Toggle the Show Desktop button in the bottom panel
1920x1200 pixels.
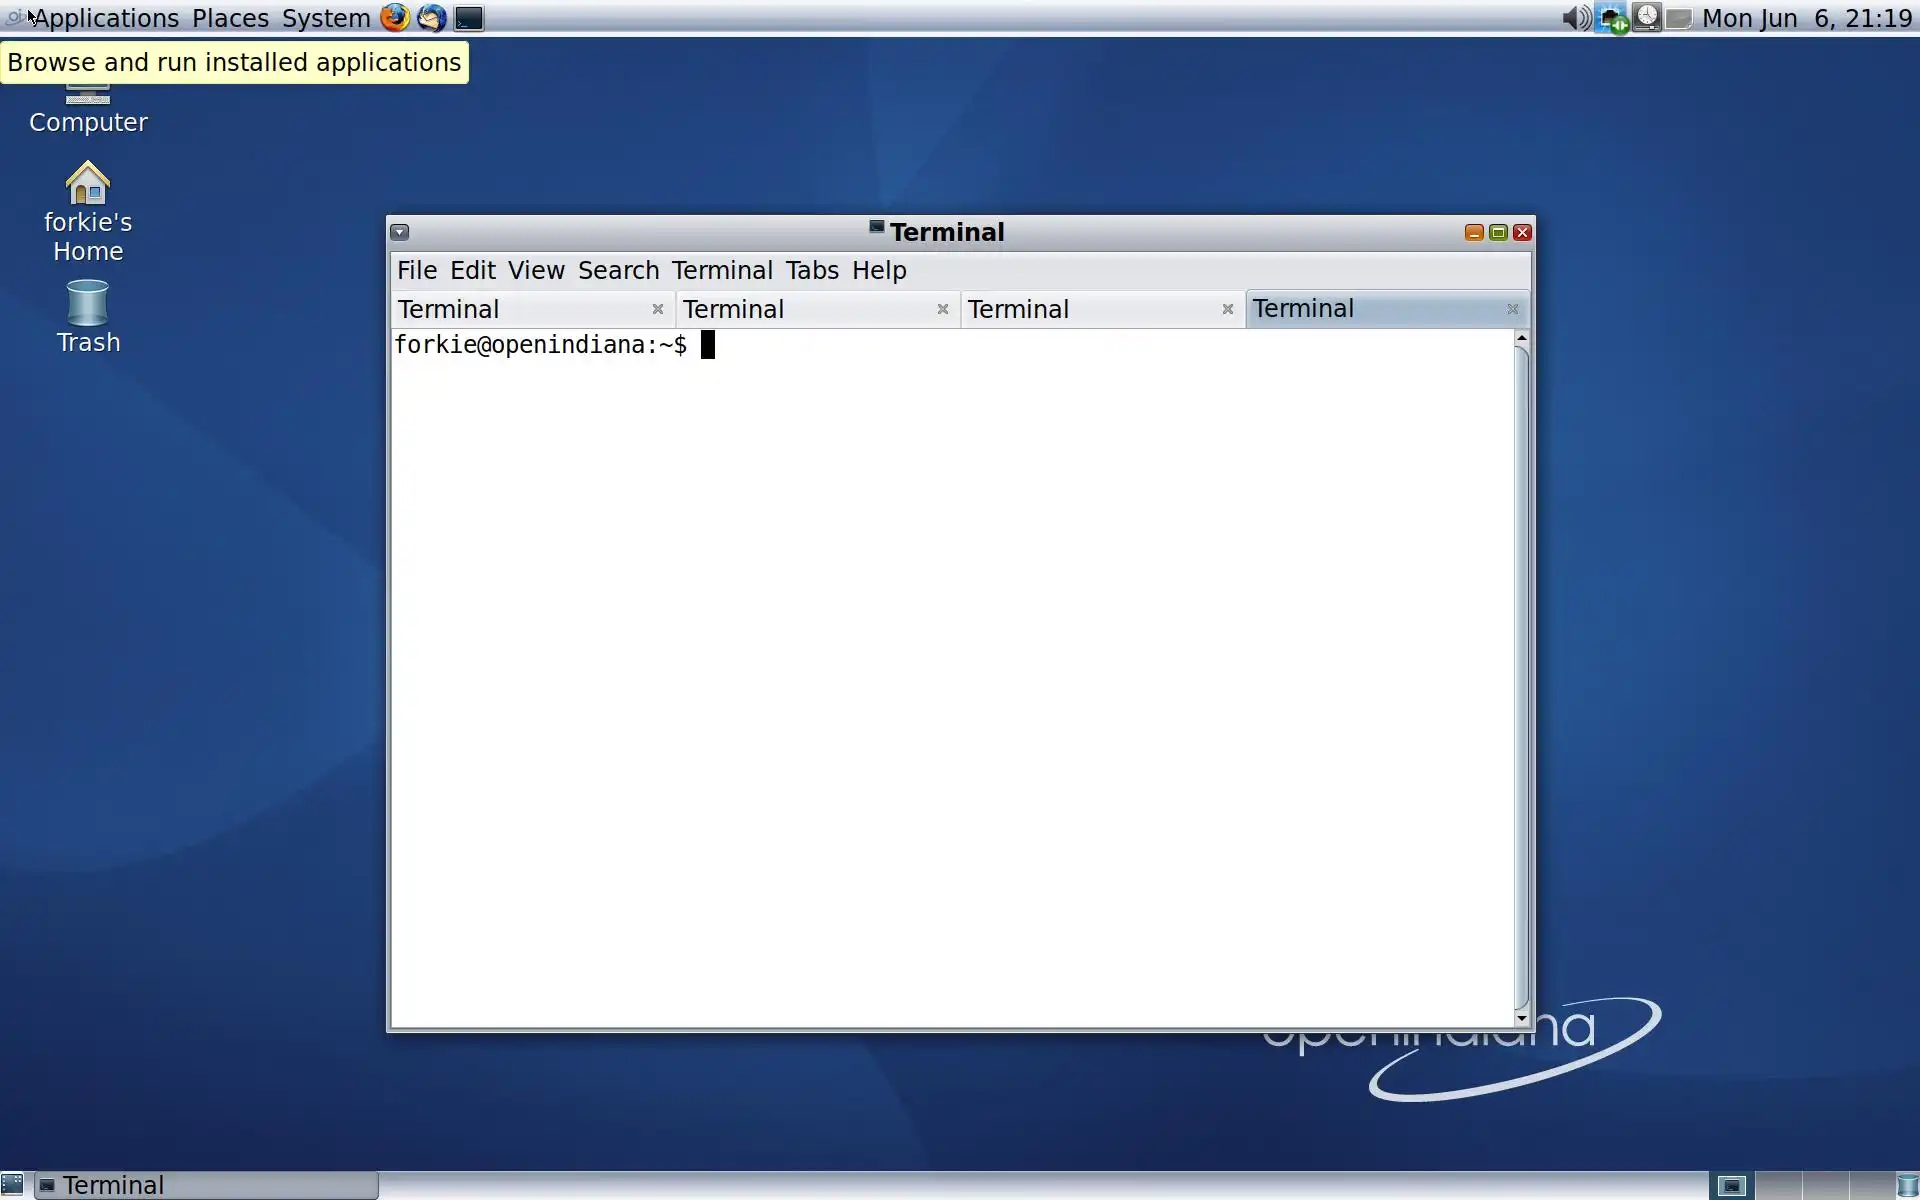point(12,1186)
